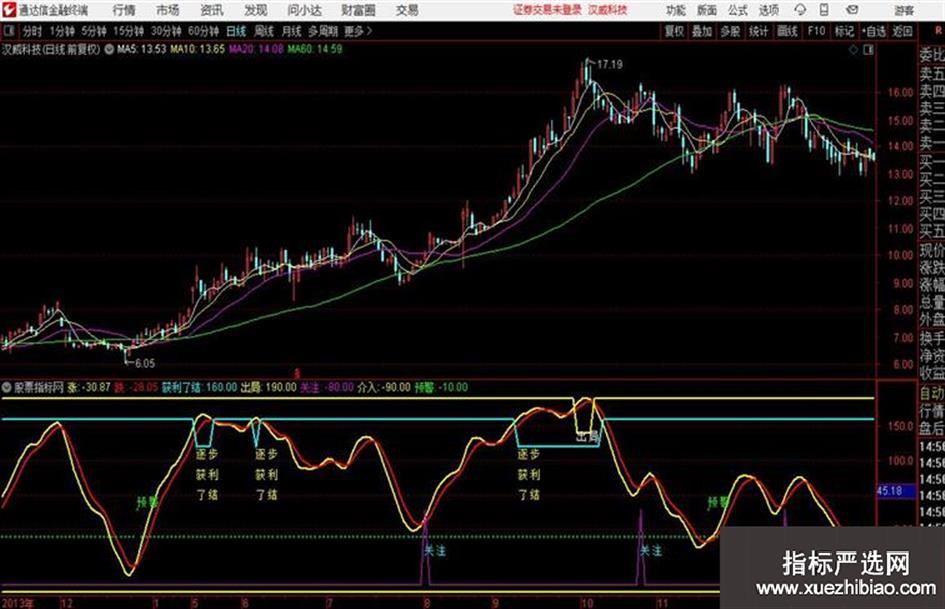Switch to the 5分钟 period tab
Screen dimensions: 945x609
[93, 31]
